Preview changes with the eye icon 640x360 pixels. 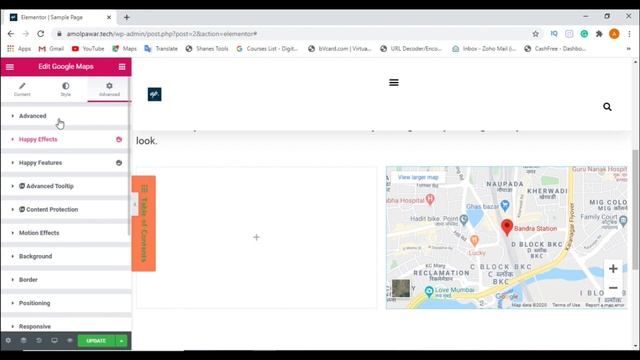click(70, 340)
